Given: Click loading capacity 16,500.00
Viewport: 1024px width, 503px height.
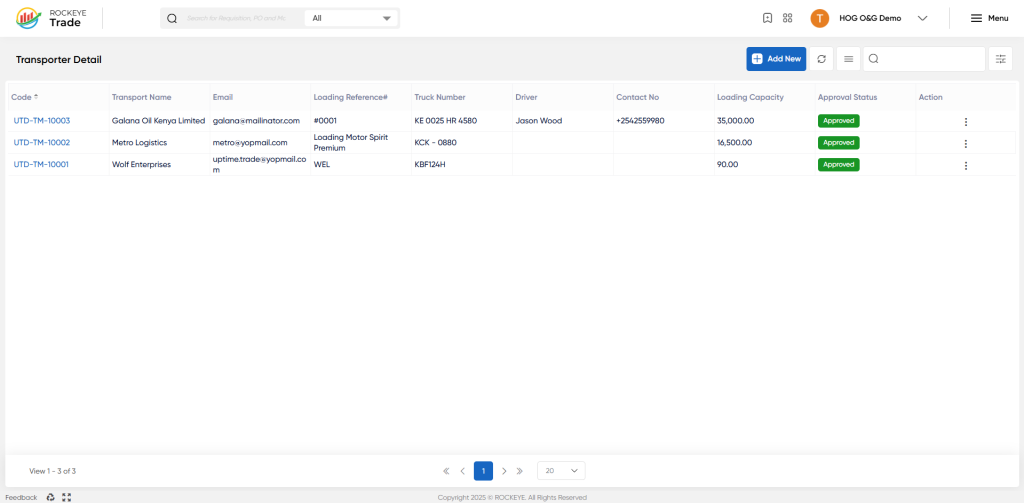Looking at the screenshot, I should click(x=735, y=142).
